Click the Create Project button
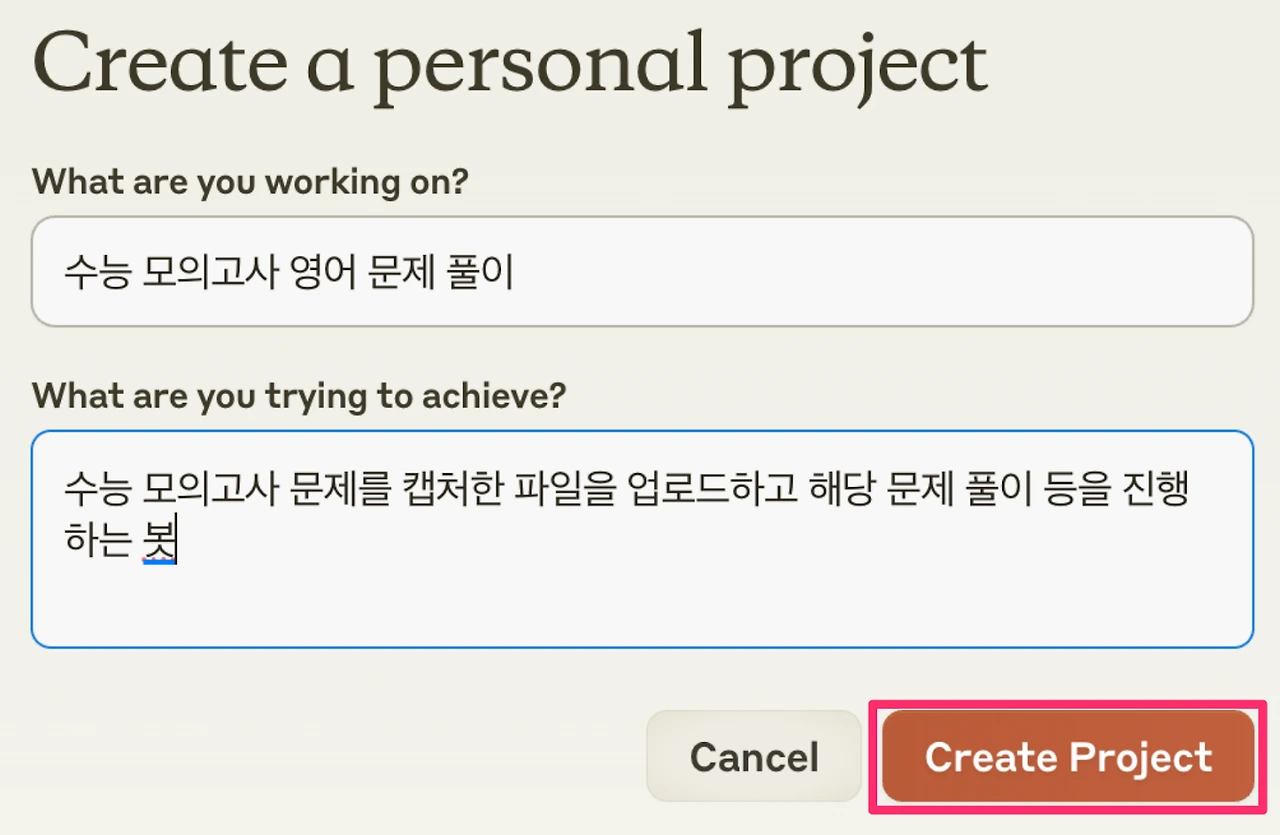 coord(1068,757)
